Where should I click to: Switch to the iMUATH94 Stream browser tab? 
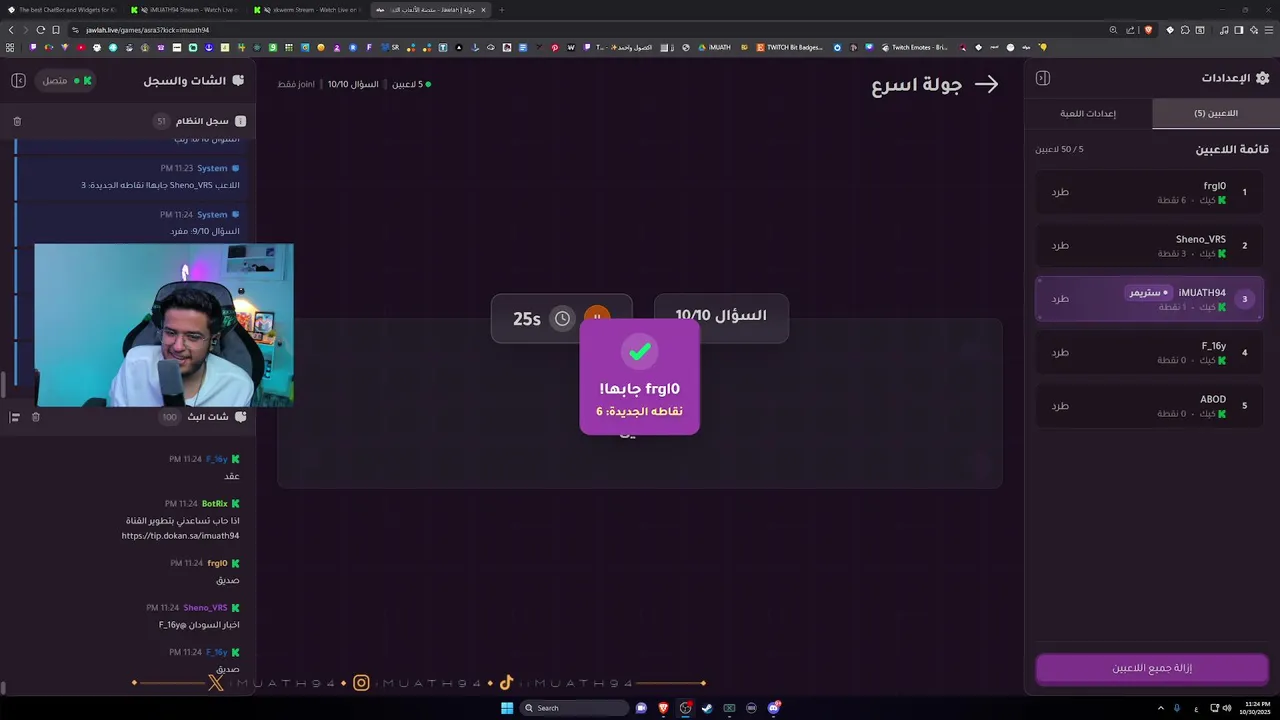click(184, 10)
